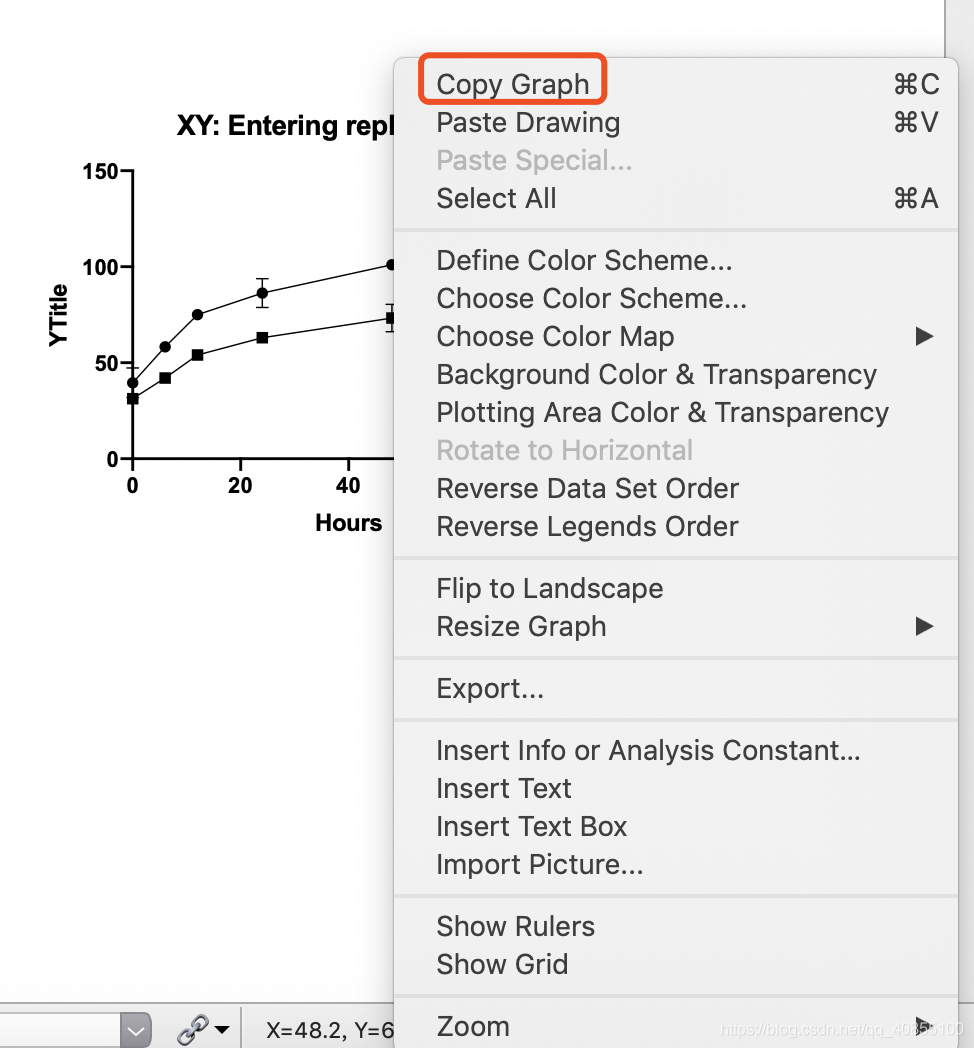Expand the Resize Graph submenu arrow
The width and height of the screenshot is (974, 1048).
[x=924, y=626]
